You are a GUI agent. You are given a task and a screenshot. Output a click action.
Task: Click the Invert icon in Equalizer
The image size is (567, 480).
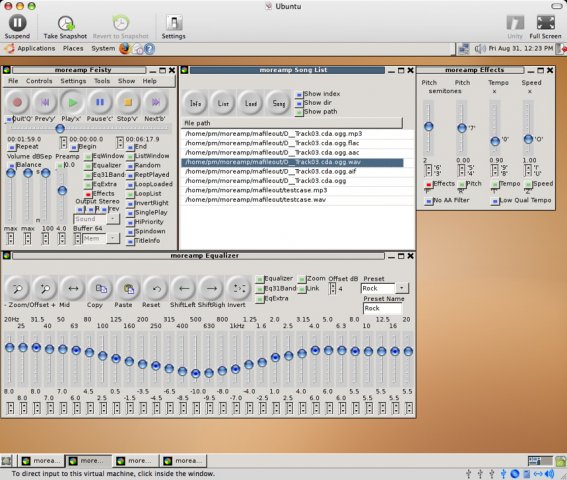pos(239,288)
